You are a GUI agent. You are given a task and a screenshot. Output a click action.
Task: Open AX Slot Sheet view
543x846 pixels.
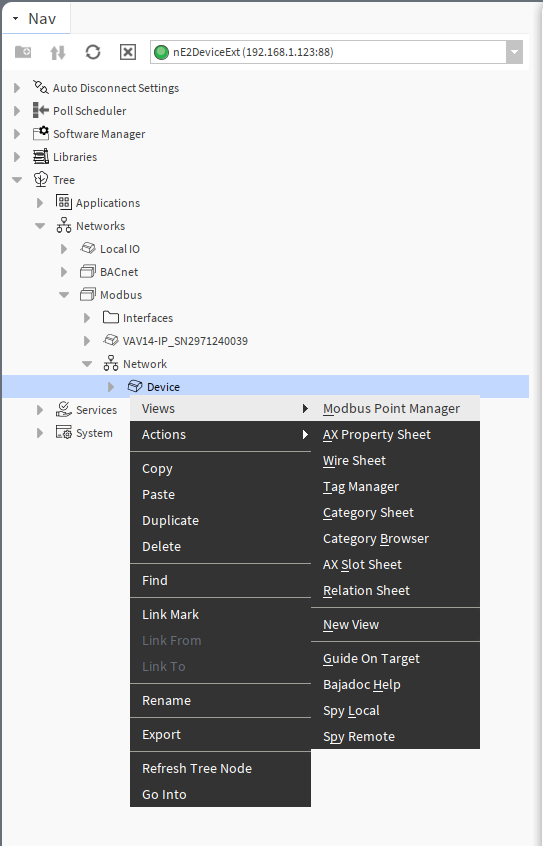395,564
